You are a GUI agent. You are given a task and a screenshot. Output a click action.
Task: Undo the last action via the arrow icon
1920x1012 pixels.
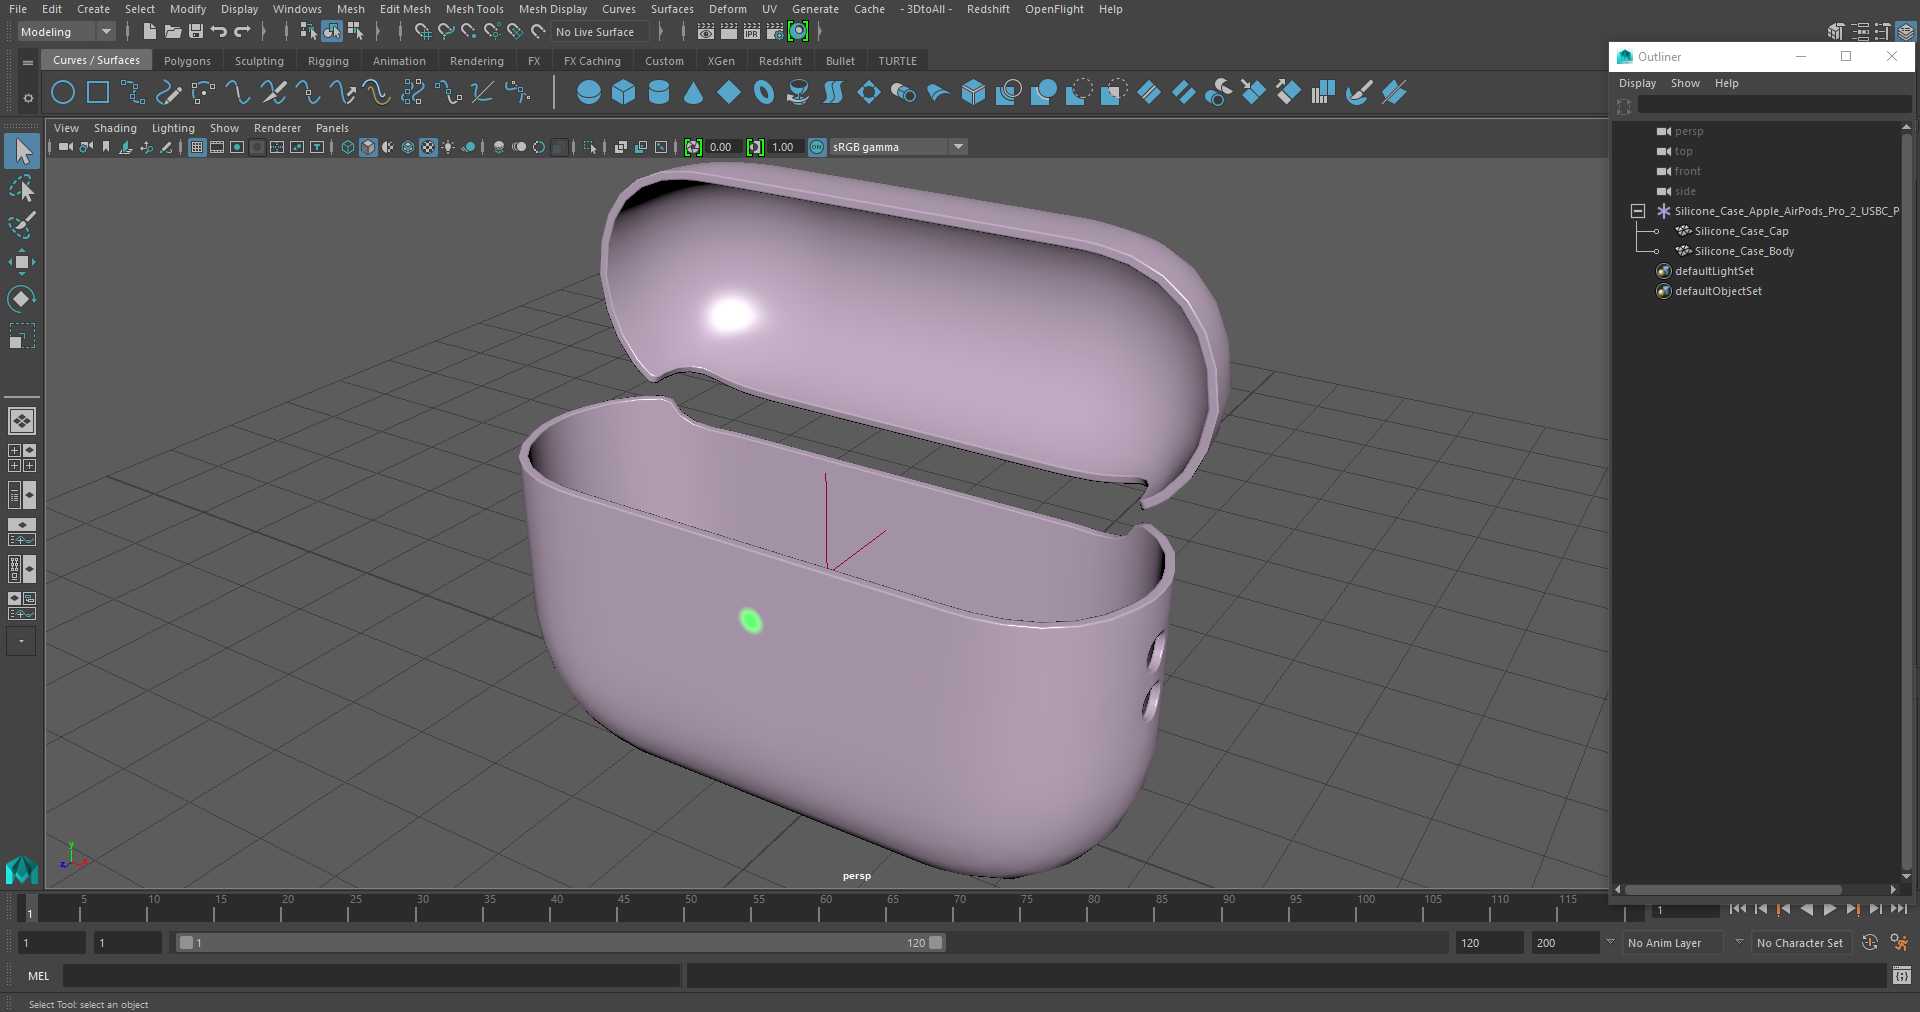pos(219,32)
